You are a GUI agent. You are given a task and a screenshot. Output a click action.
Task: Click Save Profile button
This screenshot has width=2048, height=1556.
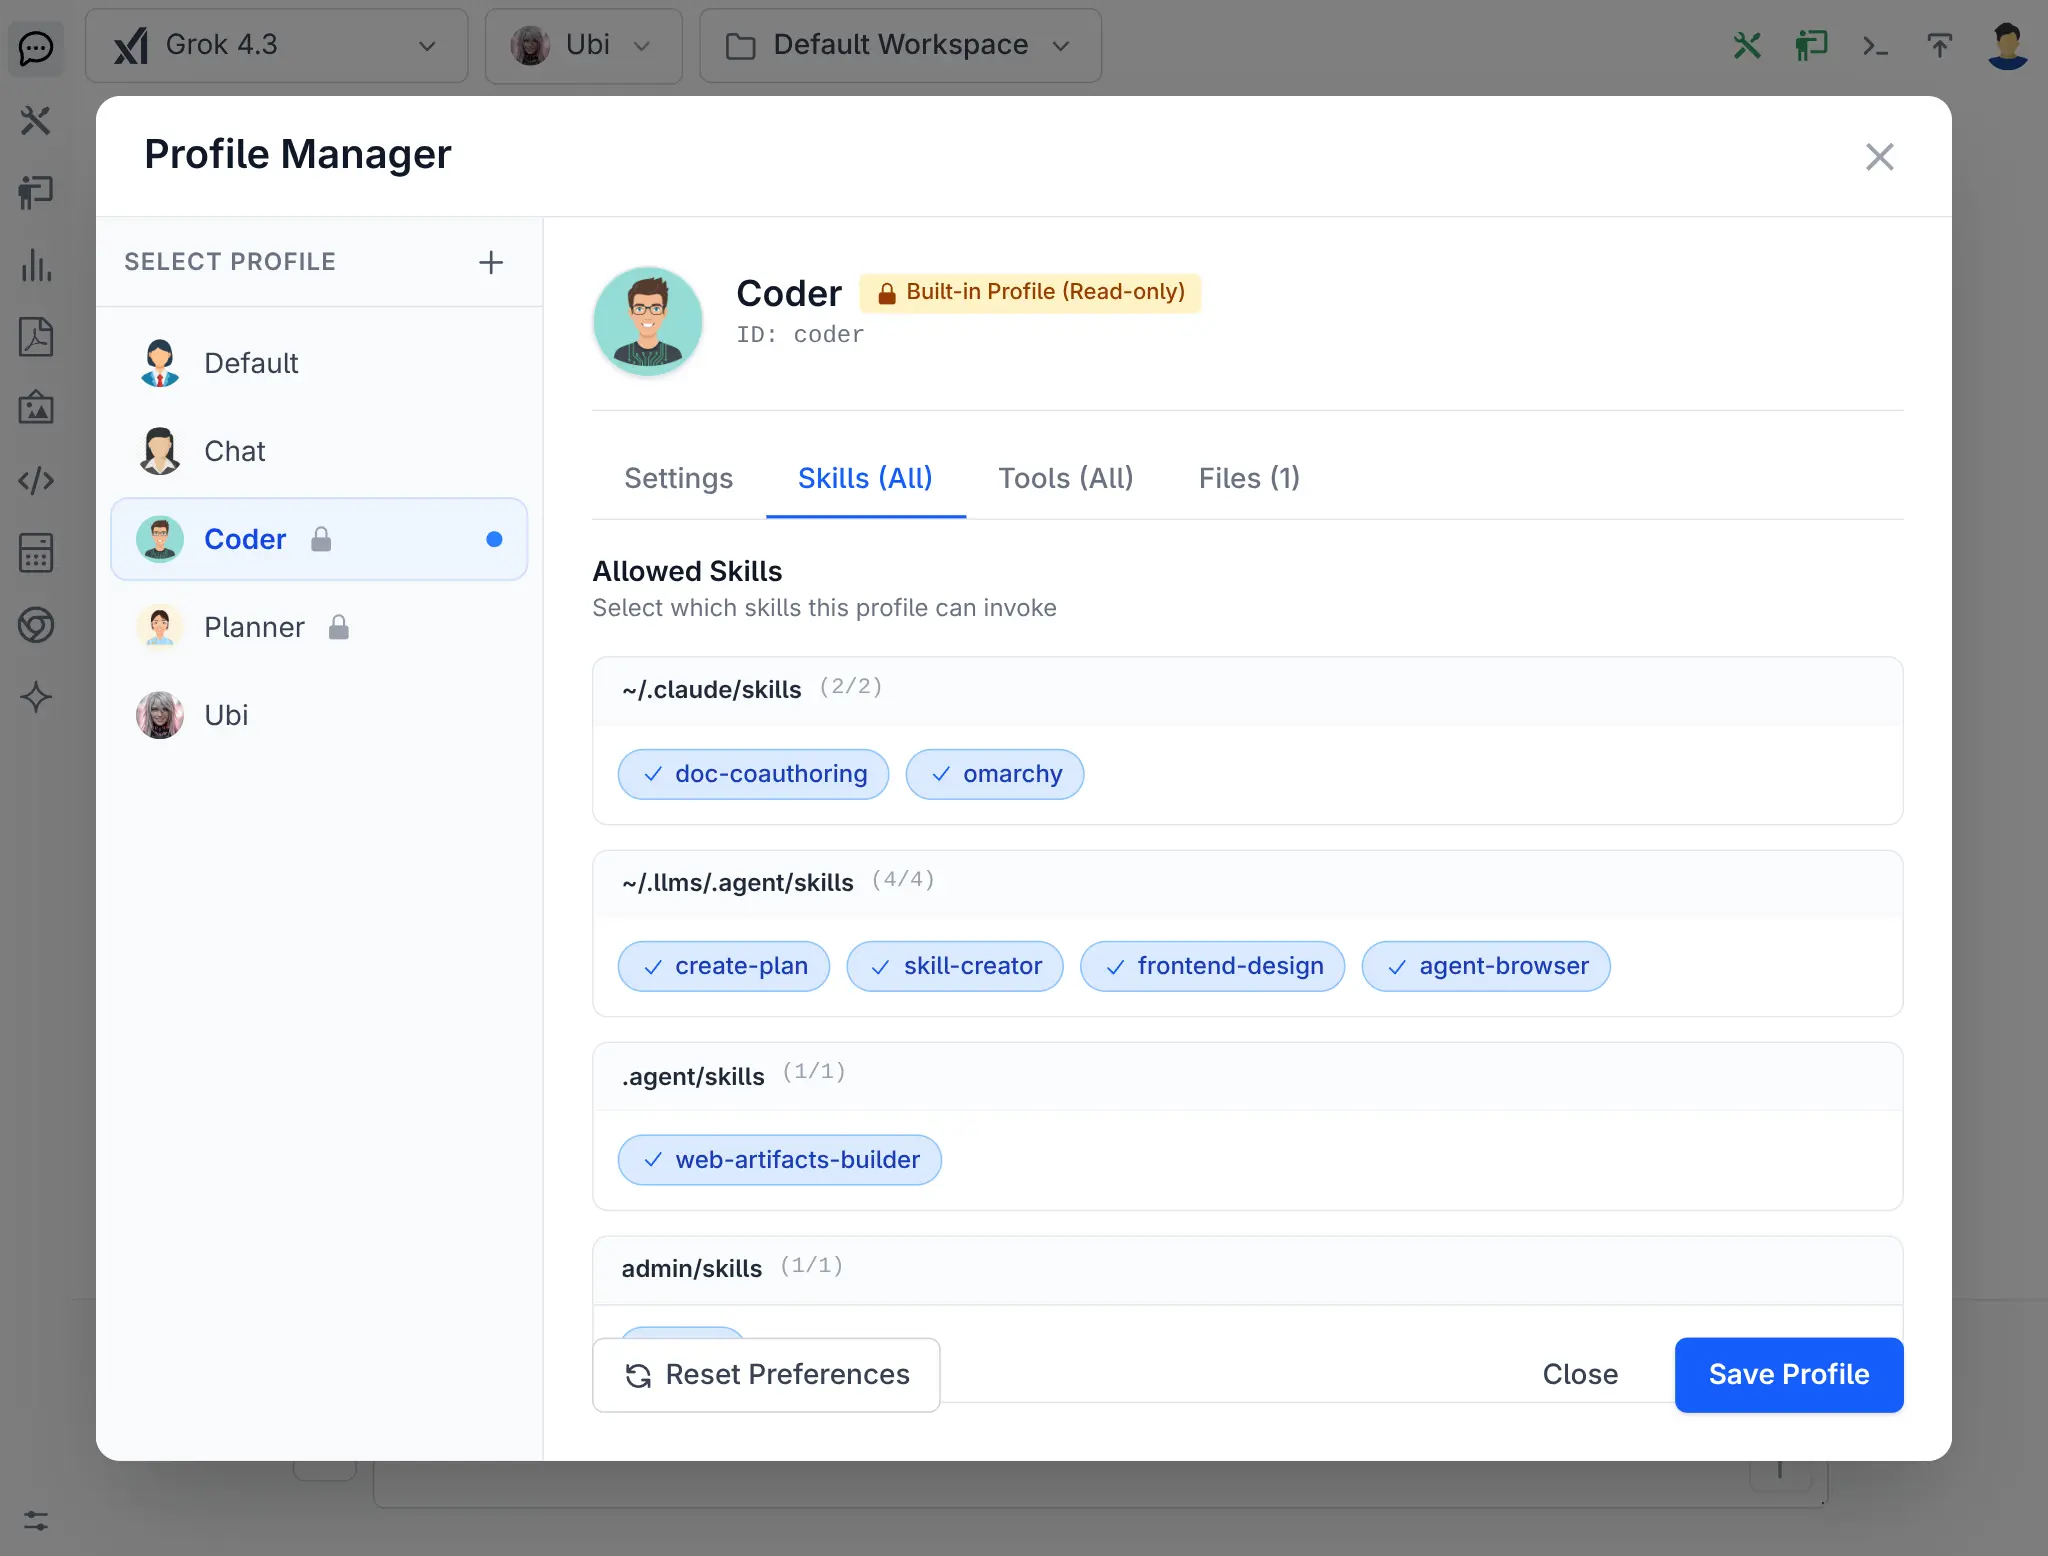tap(1789, 1375)
